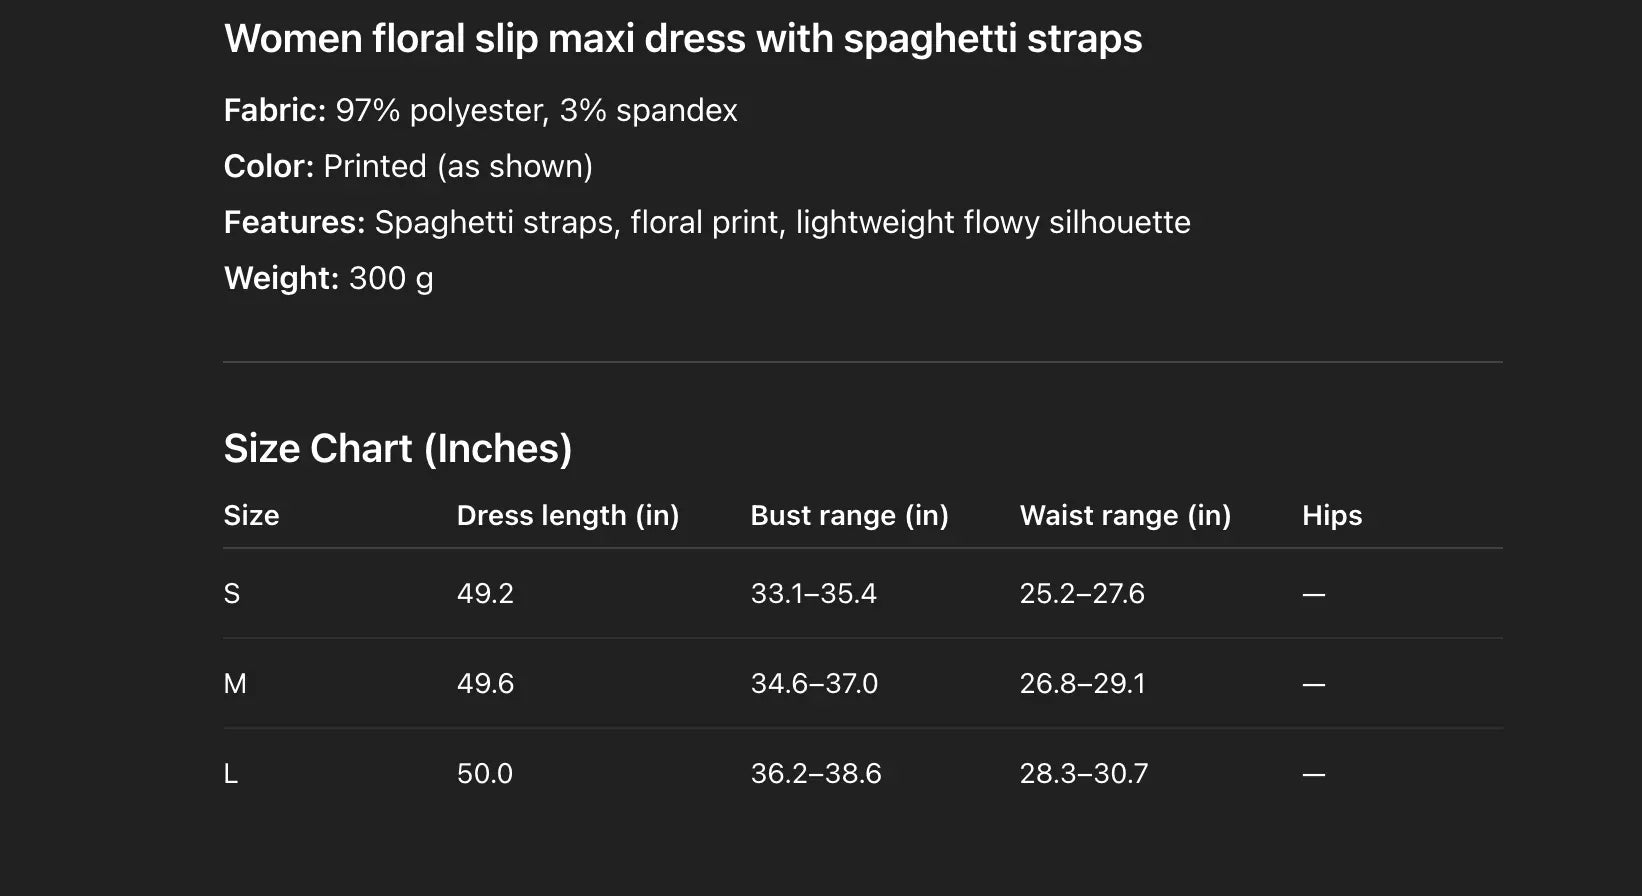Click the Fabric composition line

[480, 110]
